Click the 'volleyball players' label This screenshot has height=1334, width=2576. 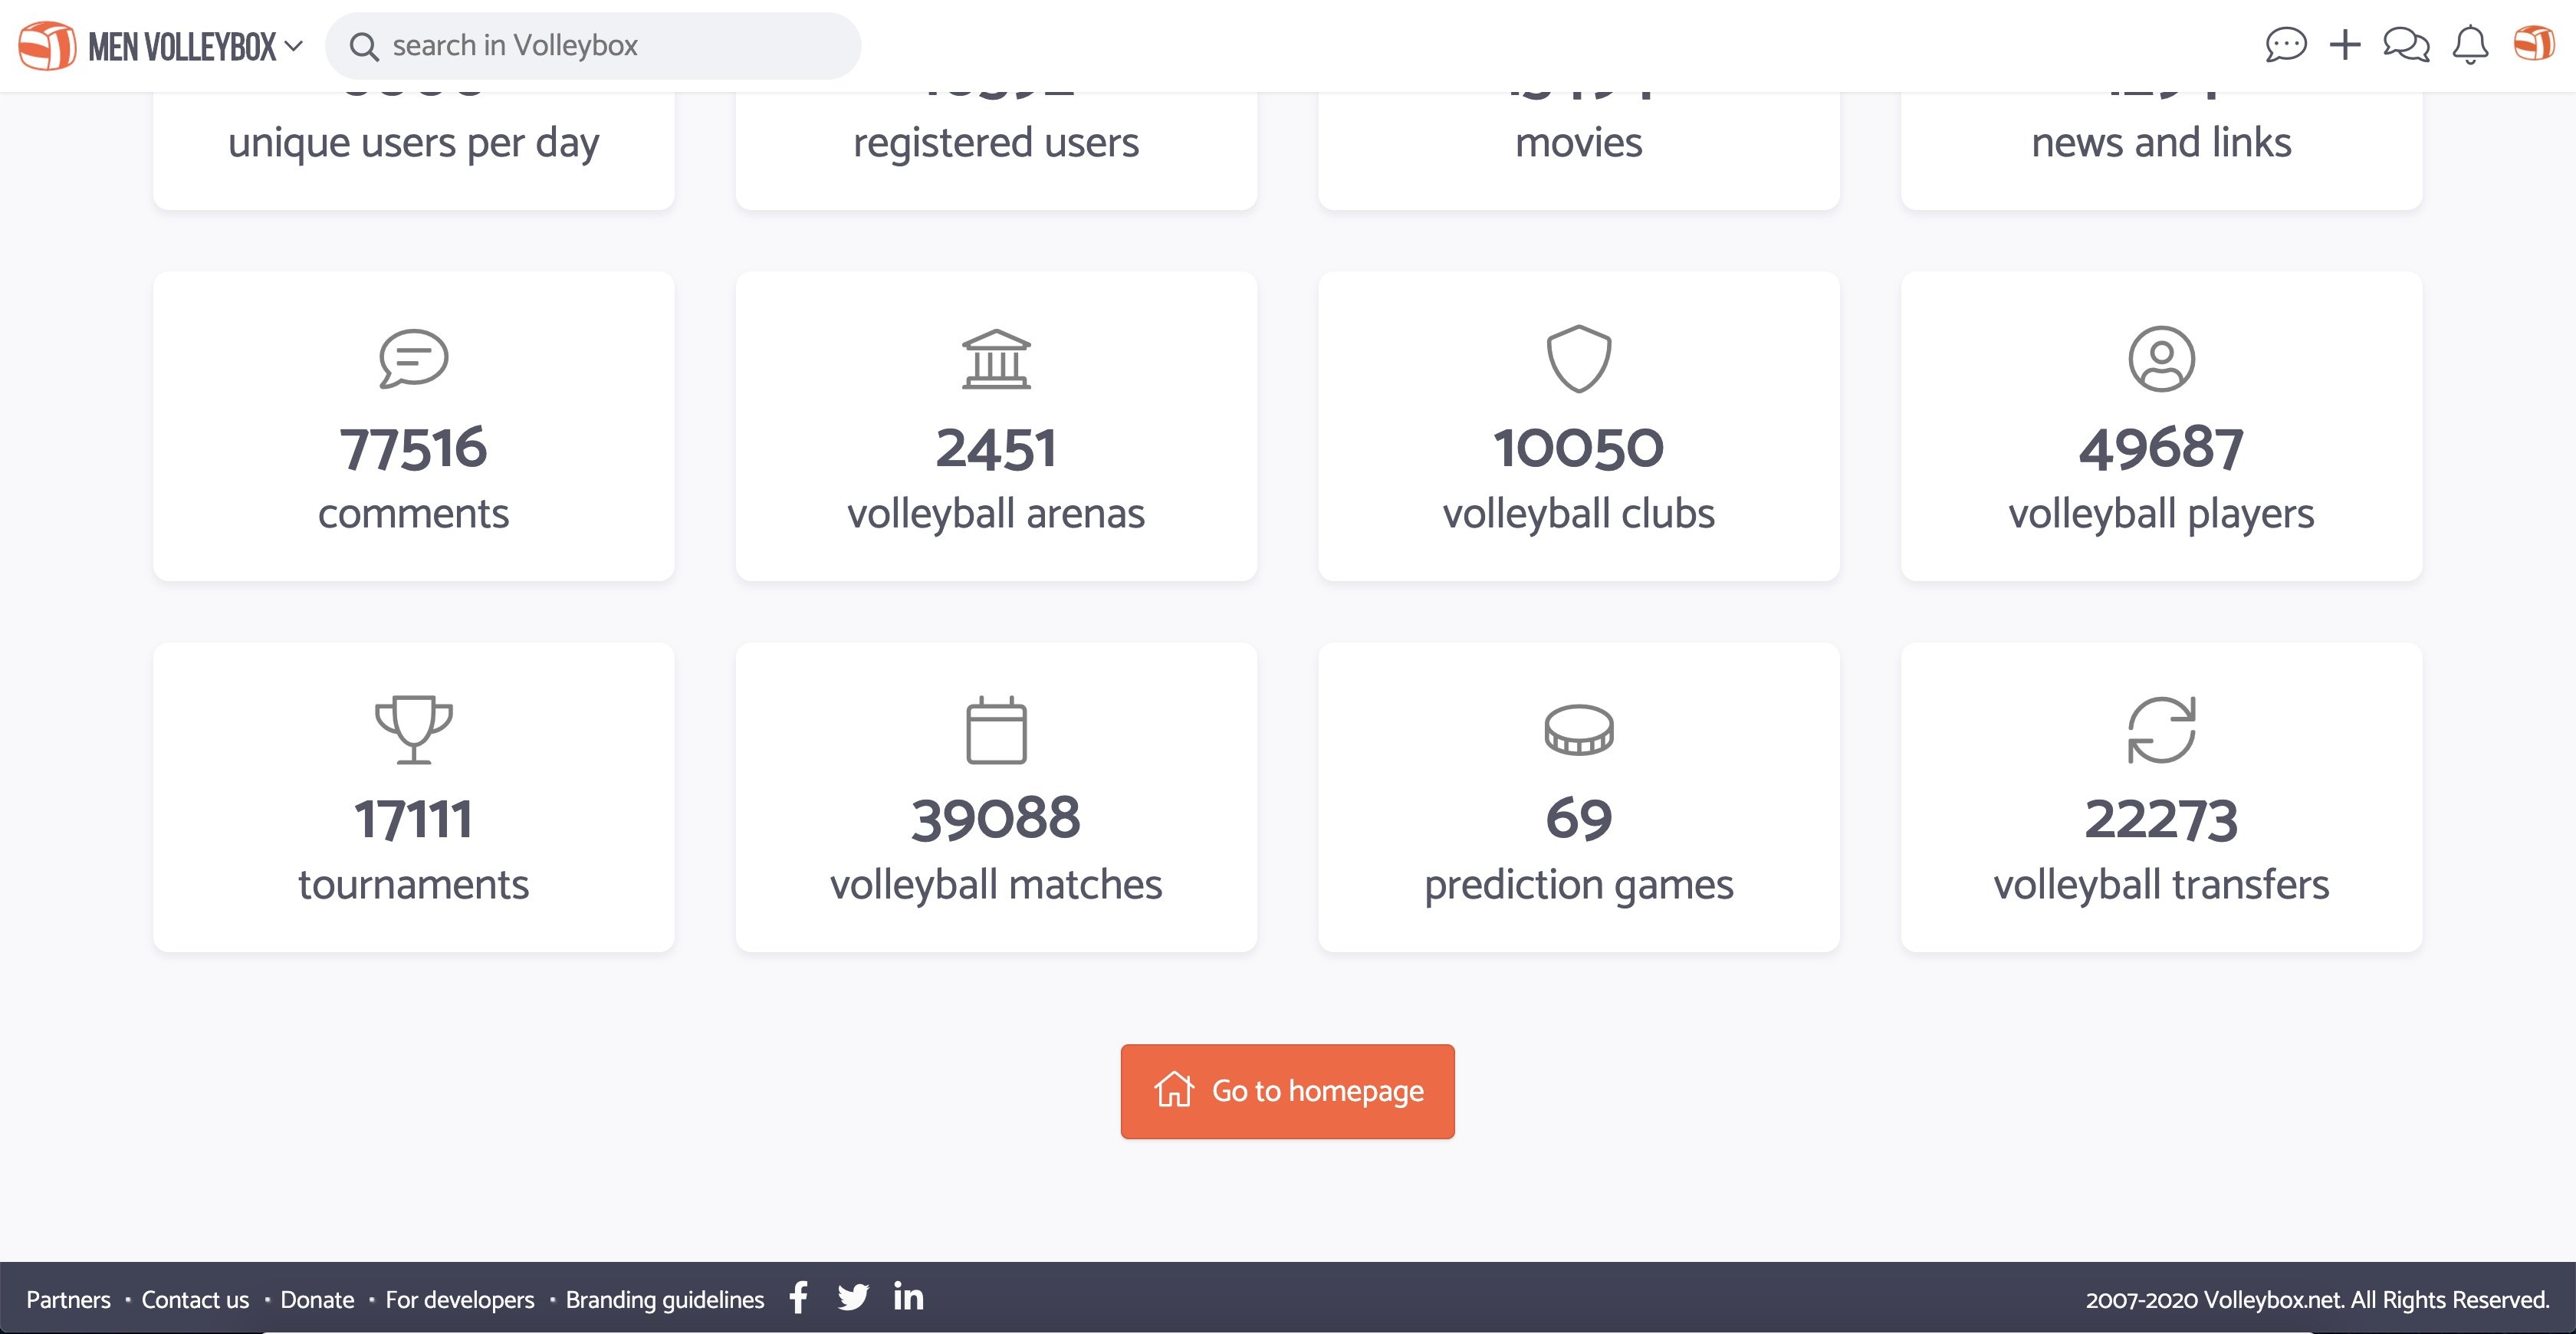pos(2162,514)
